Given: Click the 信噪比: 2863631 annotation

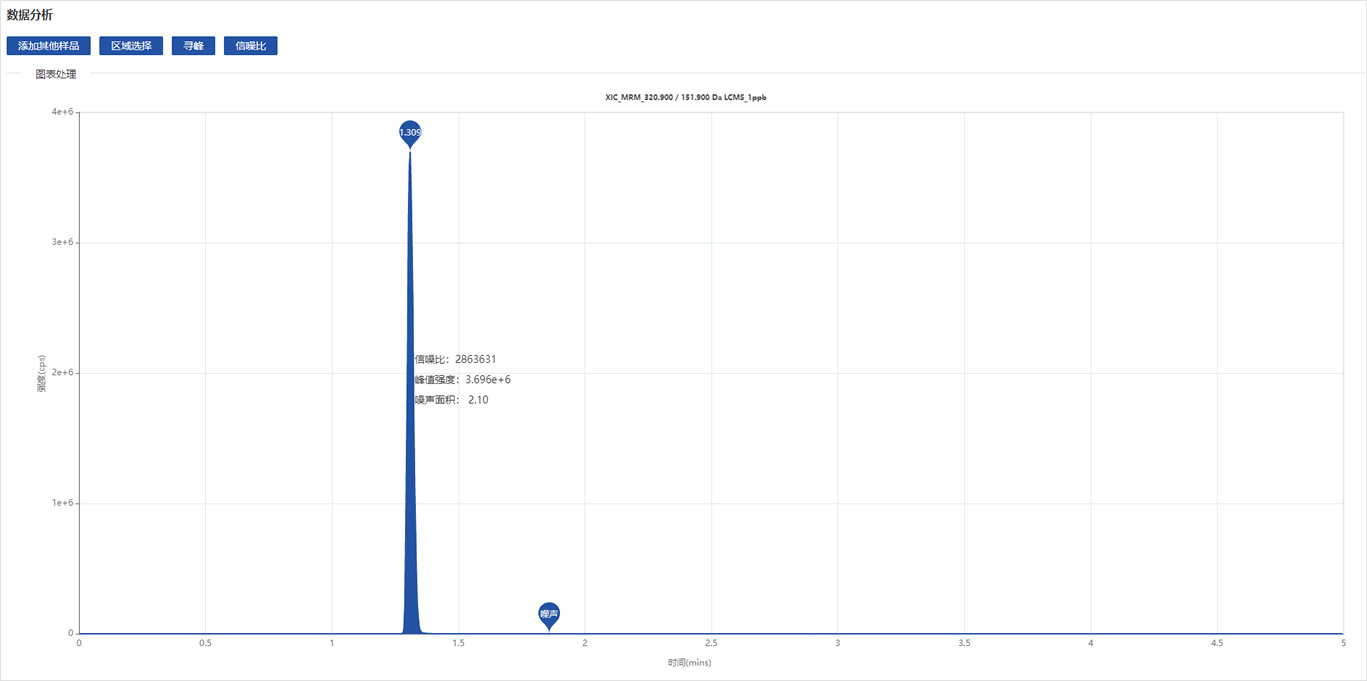Looking at the screenshot, I should [x=455, y=359].
